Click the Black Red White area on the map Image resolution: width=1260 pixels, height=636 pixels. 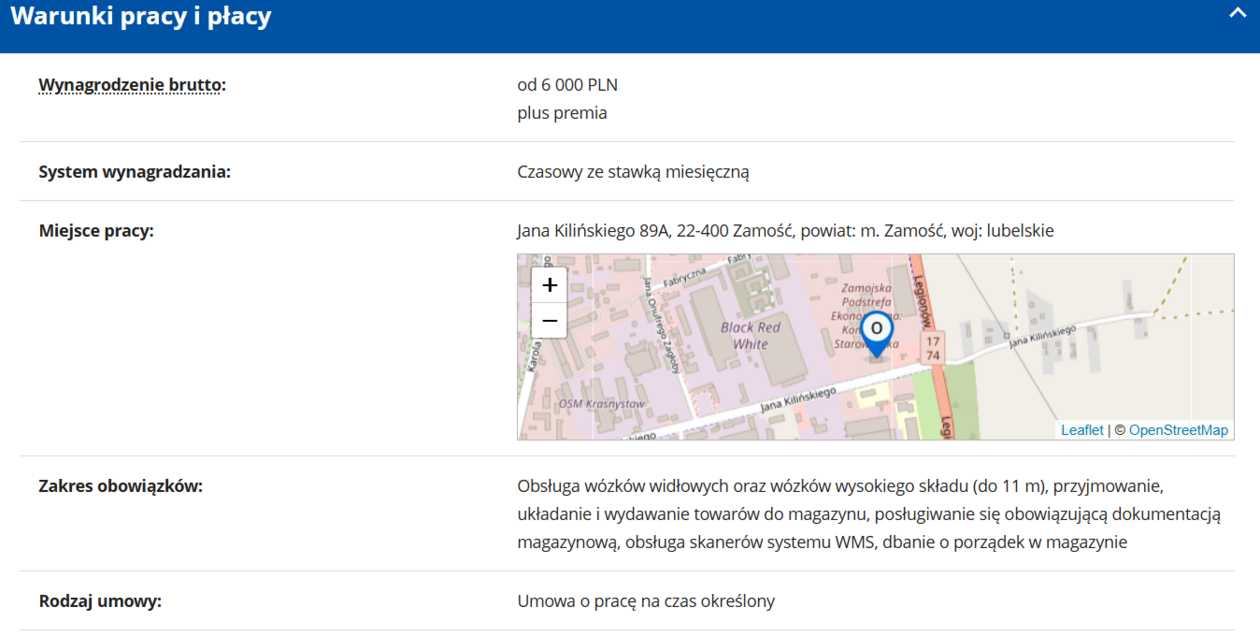point(750,333)
